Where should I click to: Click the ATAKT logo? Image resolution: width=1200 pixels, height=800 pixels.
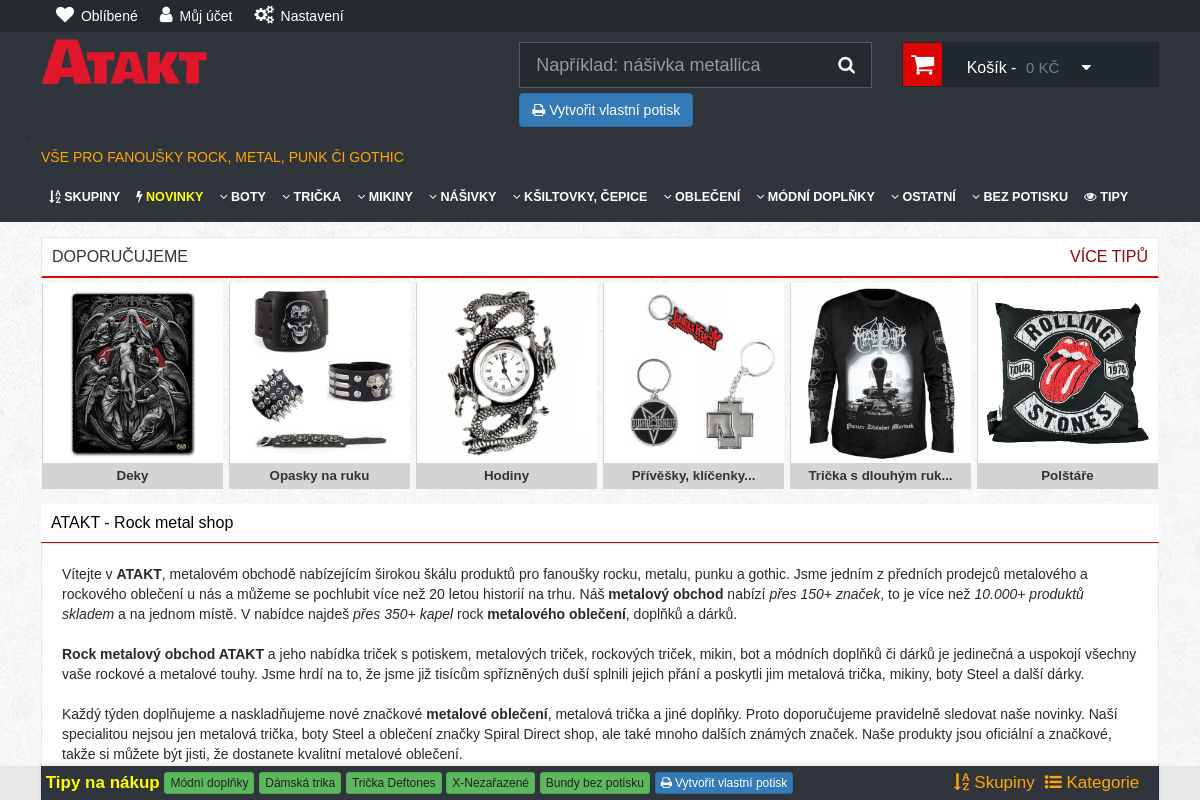[124, 62]
